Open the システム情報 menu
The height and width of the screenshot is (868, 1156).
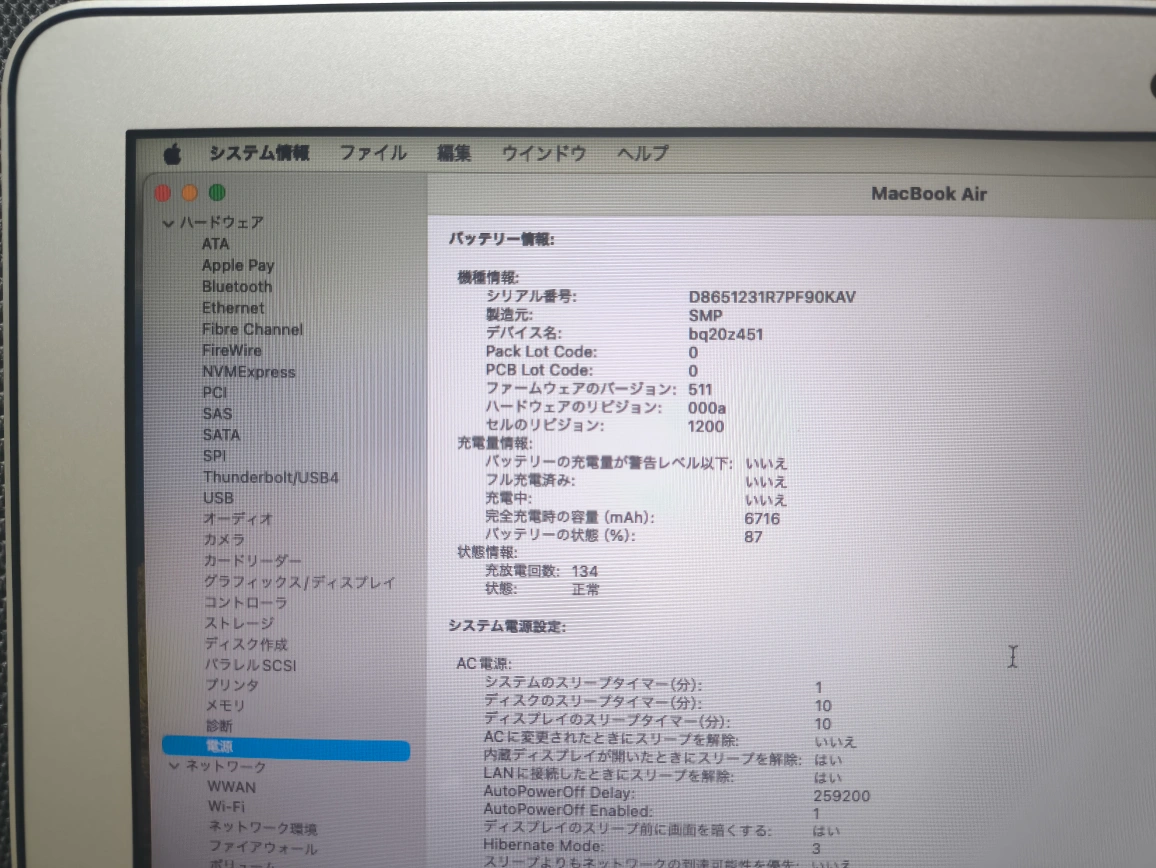[x=260, y=153]
